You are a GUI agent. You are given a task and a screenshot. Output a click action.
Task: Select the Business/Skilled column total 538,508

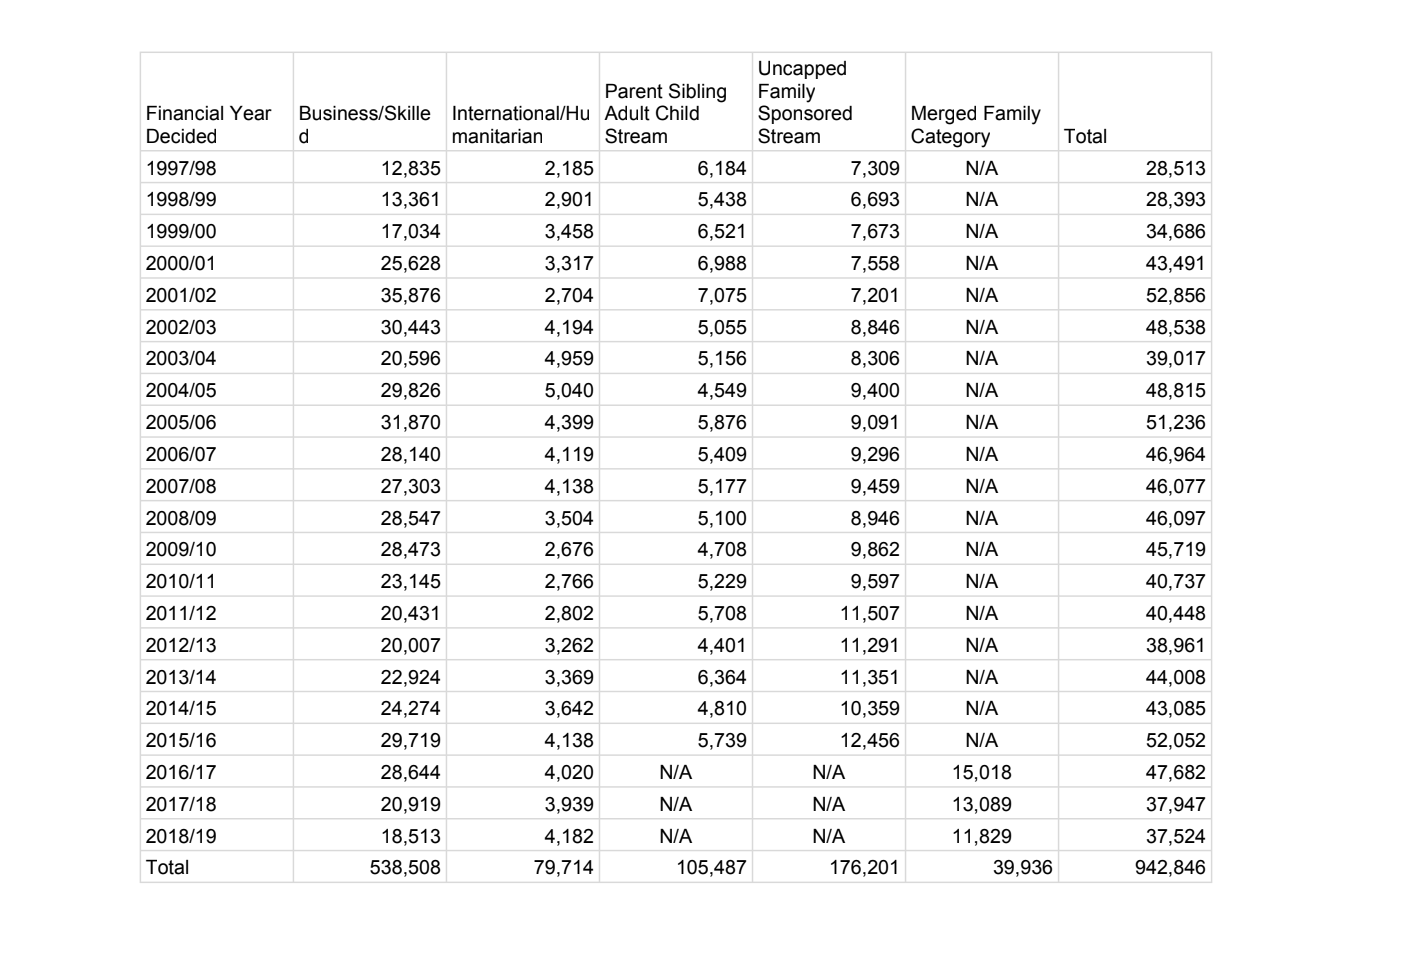pos(404,867)
